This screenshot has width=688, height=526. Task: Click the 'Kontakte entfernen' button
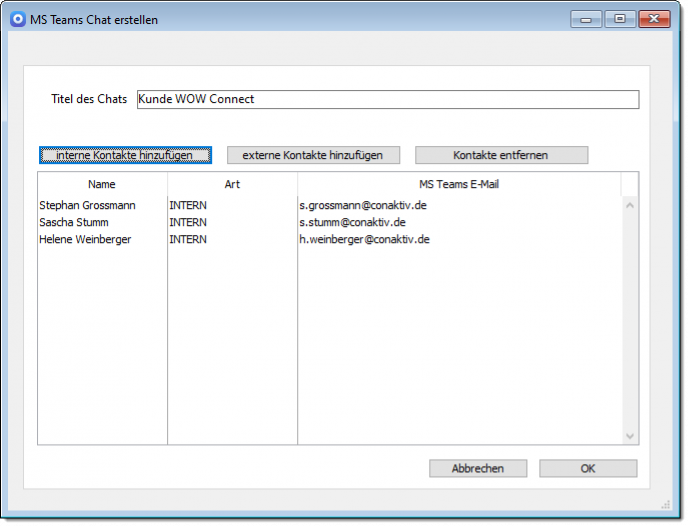point(501,155)
